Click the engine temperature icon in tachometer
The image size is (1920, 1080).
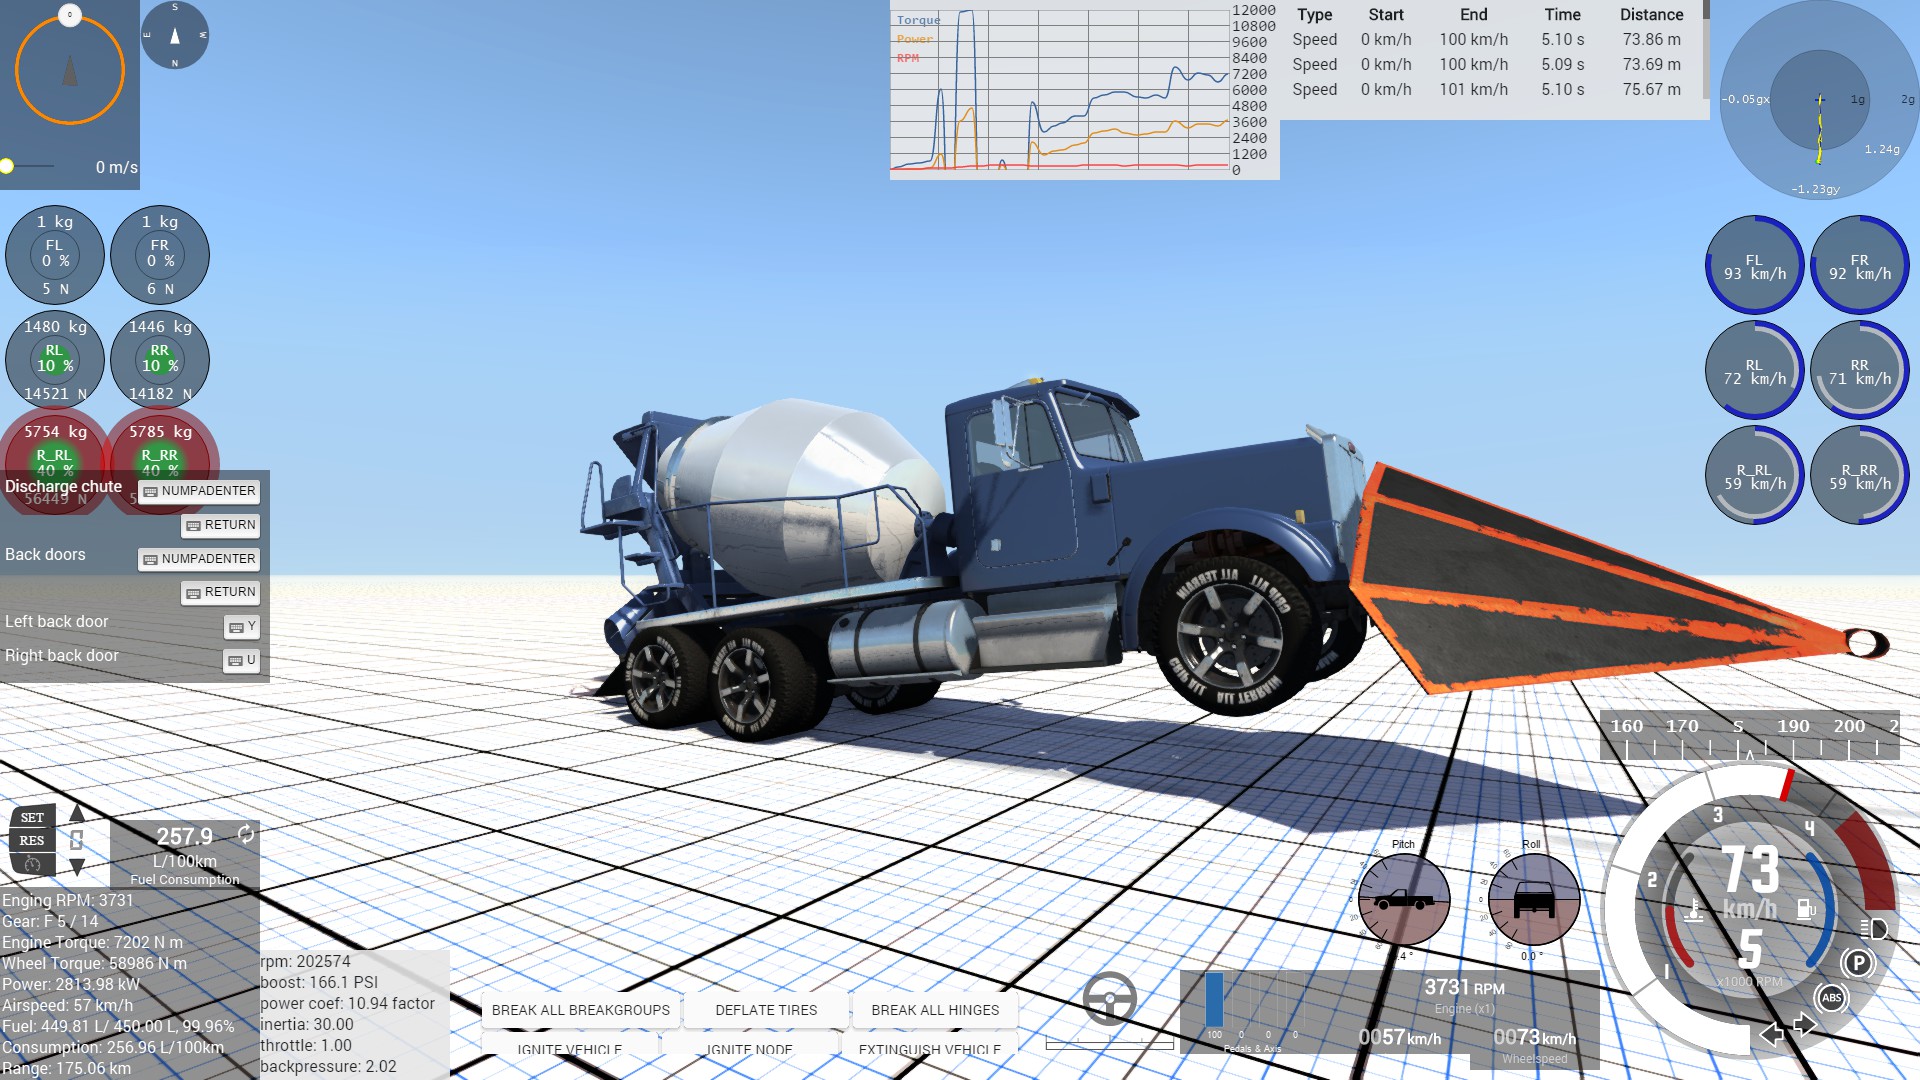coord(1693,910)
